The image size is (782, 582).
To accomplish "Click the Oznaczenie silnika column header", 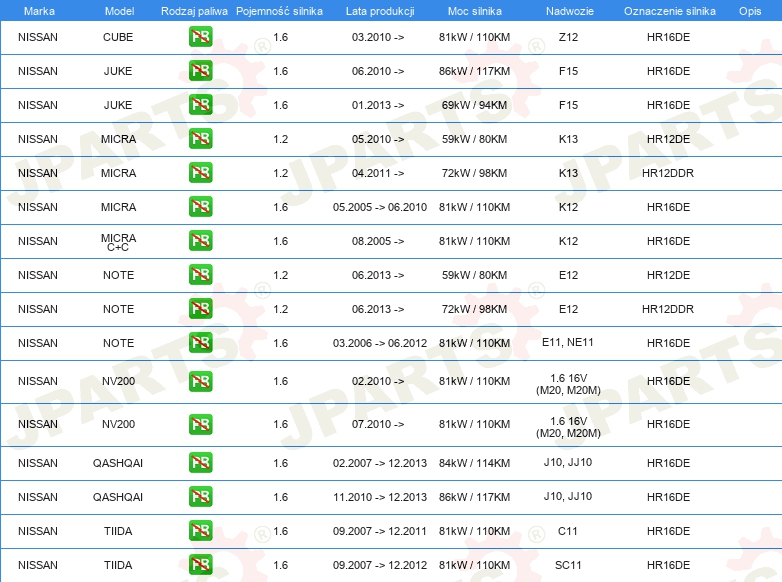I will click(x=670, y=11).
